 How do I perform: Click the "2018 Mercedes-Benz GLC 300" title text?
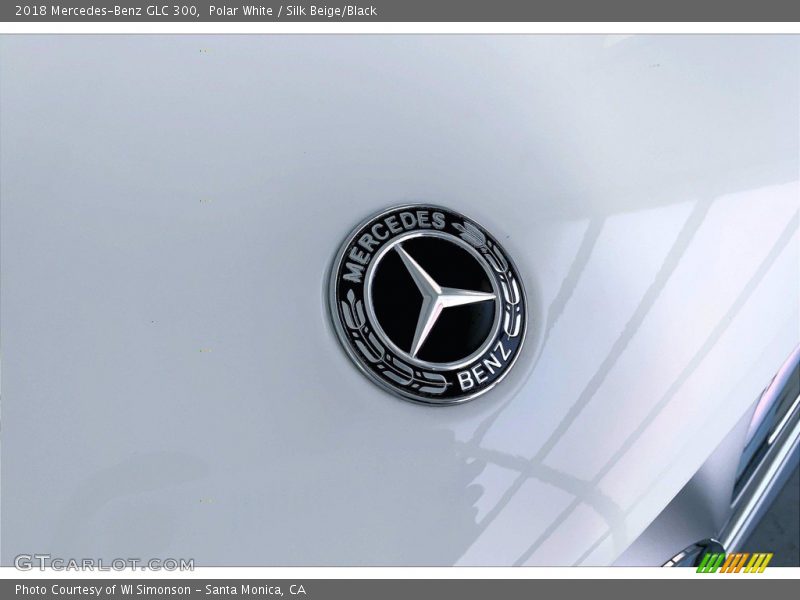(x=107, y=11)
